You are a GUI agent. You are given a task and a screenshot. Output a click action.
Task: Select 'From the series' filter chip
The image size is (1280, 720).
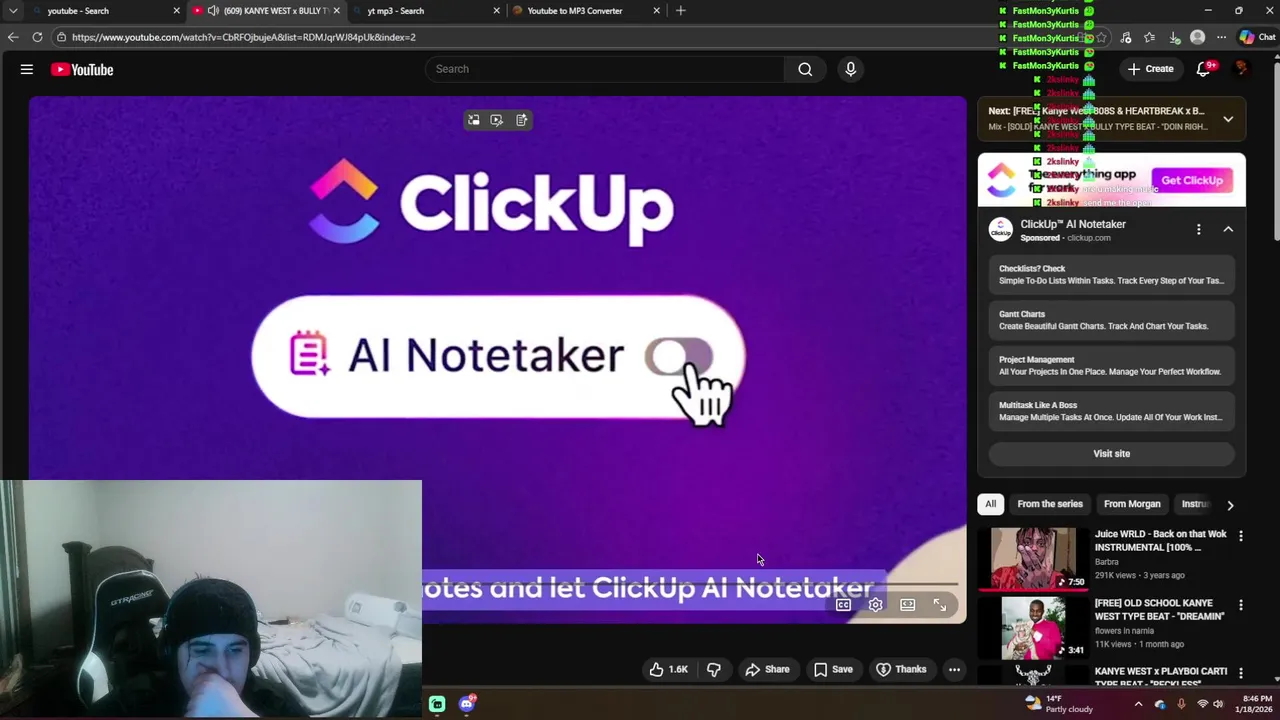[1050, 504]
